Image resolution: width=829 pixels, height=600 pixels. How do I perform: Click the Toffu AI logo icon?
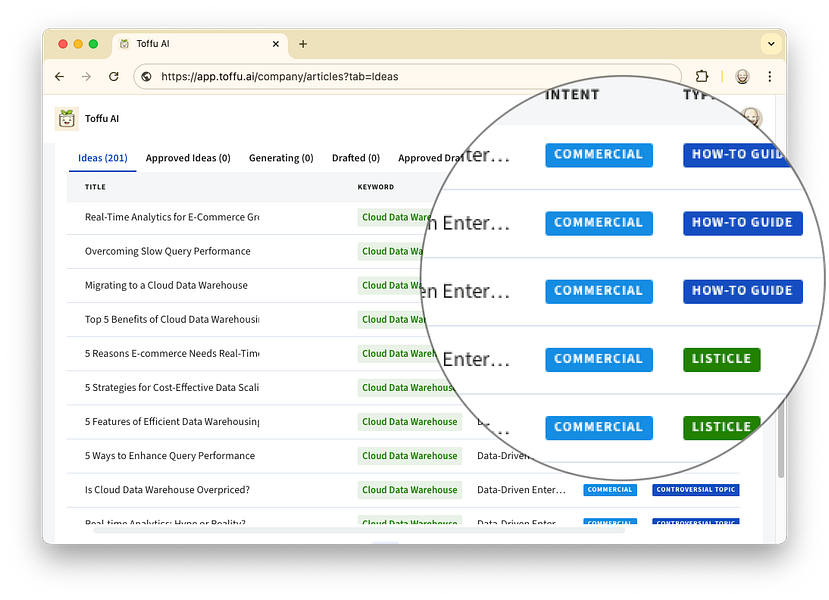67,118
